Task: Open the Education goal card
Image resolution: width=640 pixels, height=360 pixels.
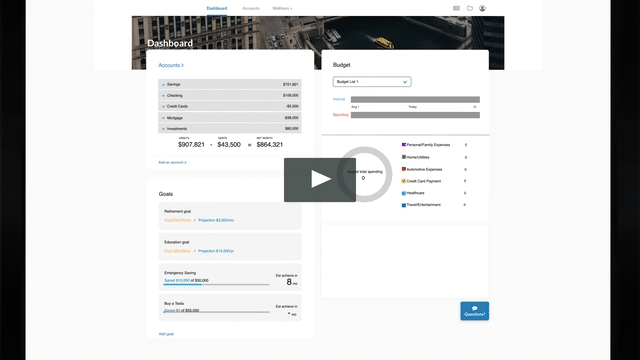Action: (230, 247)
